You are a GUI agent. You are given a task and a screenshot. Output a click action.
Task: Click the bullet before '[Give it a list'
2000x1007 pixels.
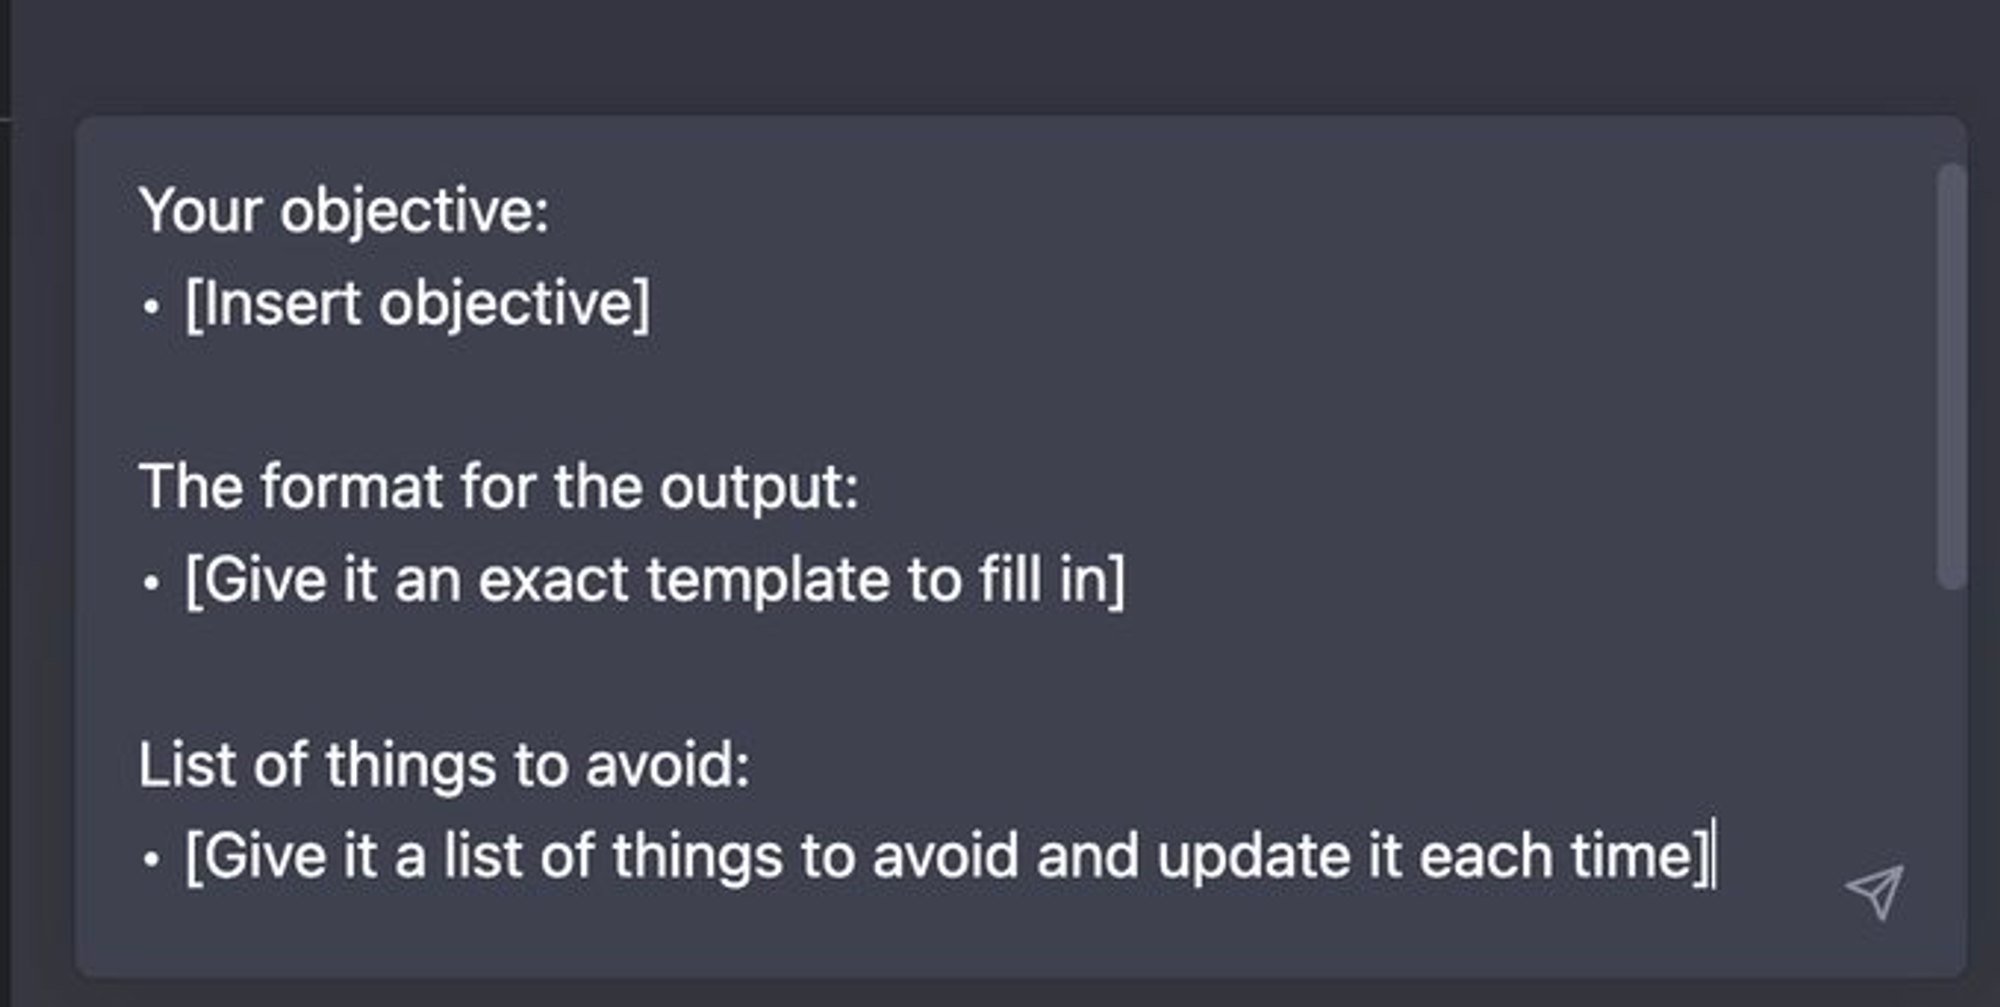point(151,859)
